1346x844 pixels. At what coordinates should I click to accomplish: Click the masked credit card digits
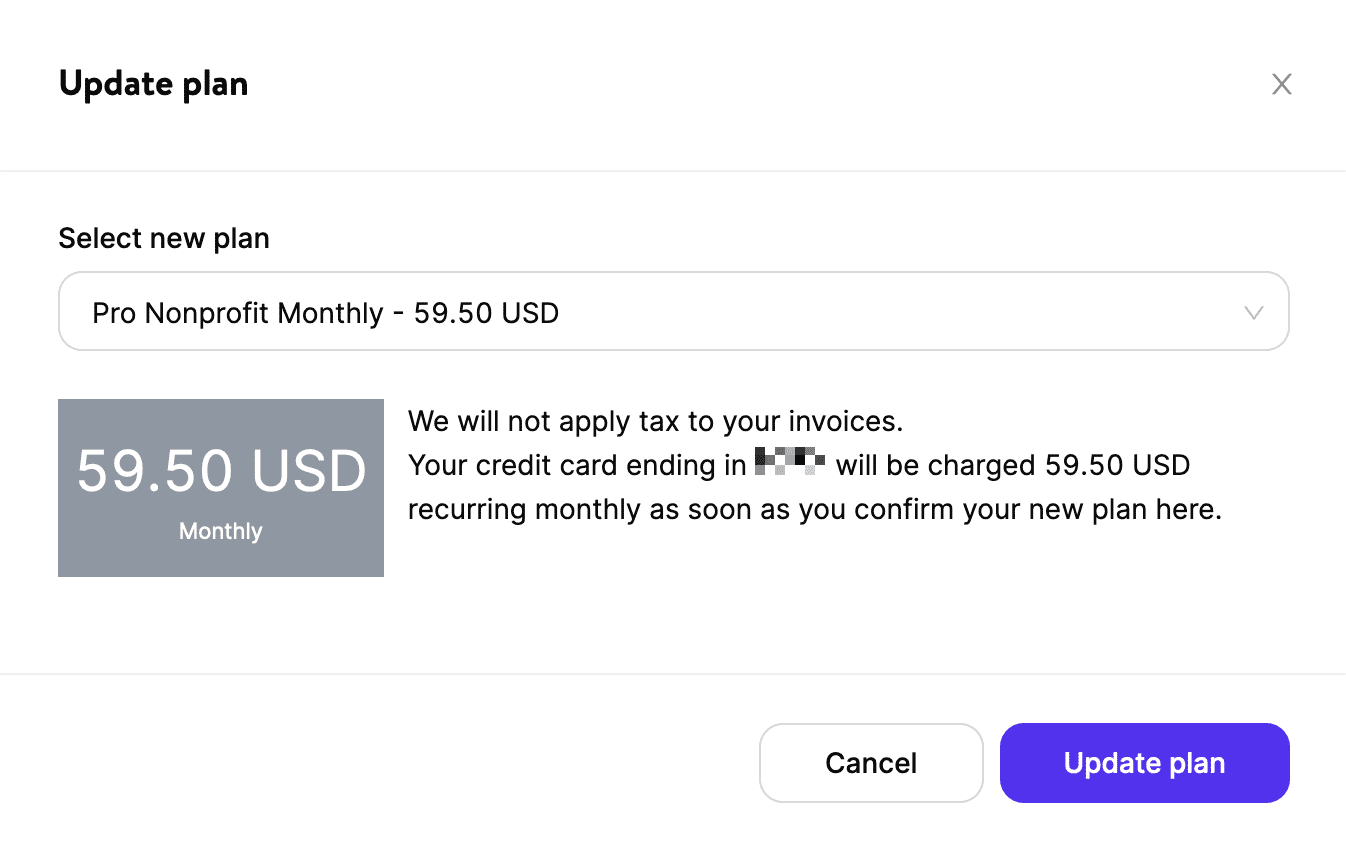(789, 463)
